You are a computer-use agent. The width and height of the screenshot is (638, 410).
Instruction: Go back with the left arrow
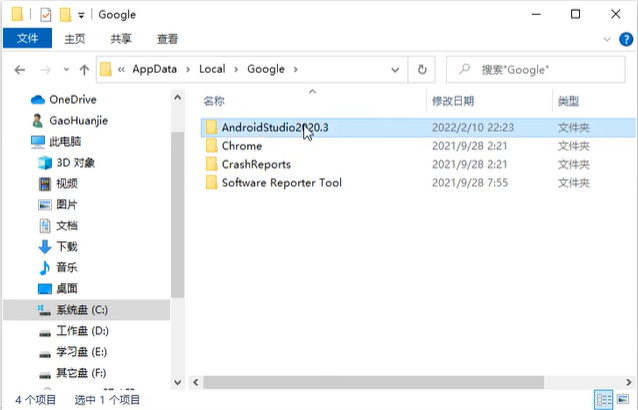pyautogui.click(x=20, y=70)
